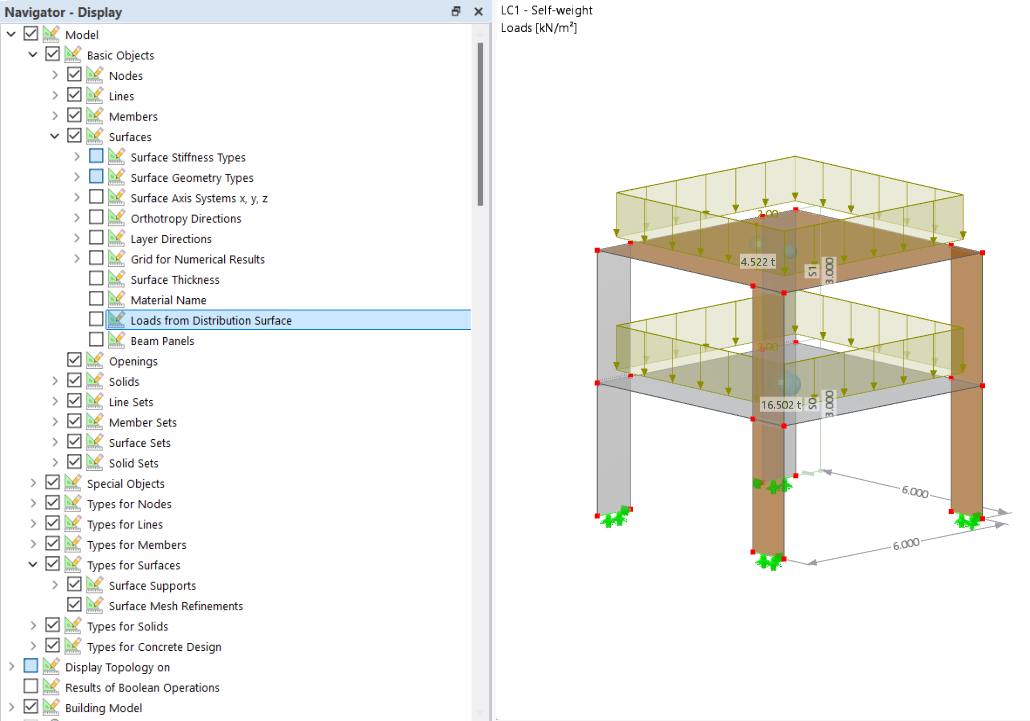Expand Grid for Numerical Results

(76, 258)
